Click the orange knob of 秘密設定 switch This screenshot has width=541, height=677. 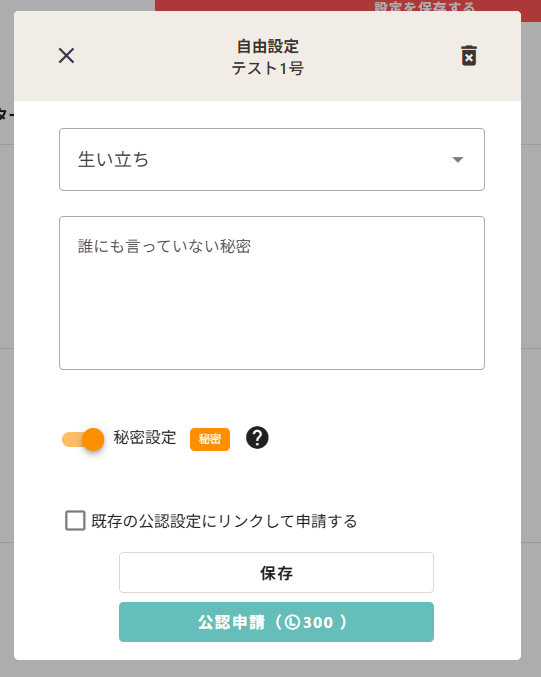click(93, 440)
